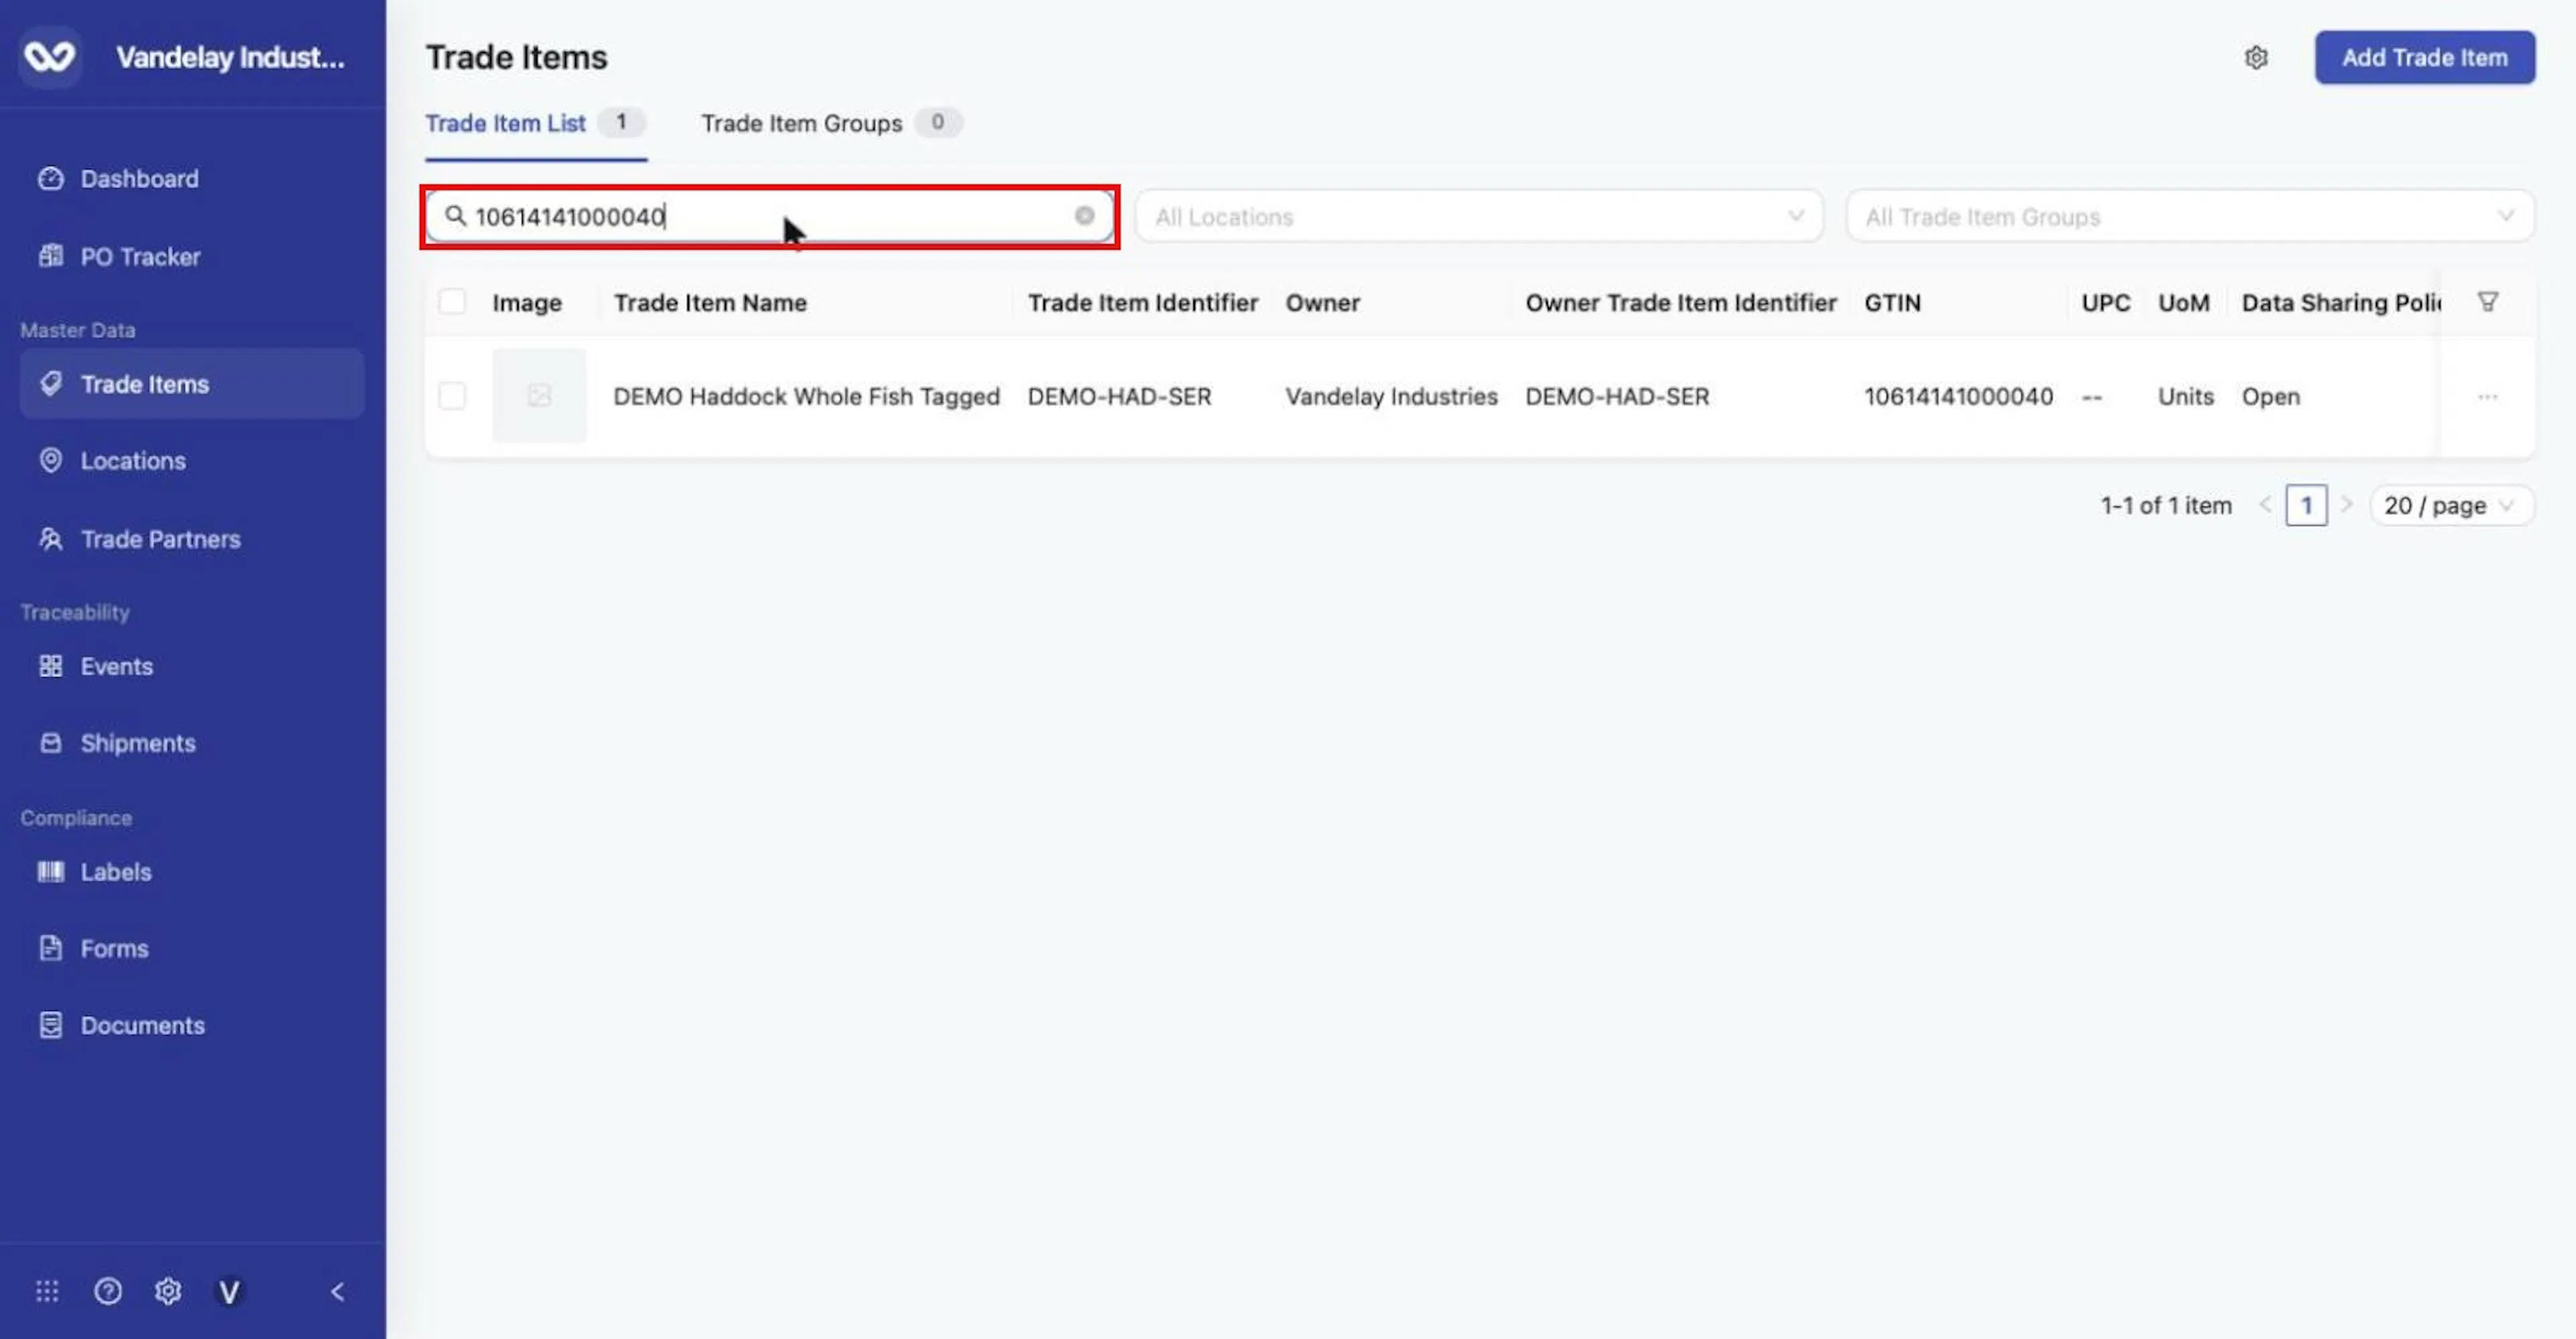
Task: Click the DEMO Haddock Whole Fish Tagged name
Action: pos(806,397)
